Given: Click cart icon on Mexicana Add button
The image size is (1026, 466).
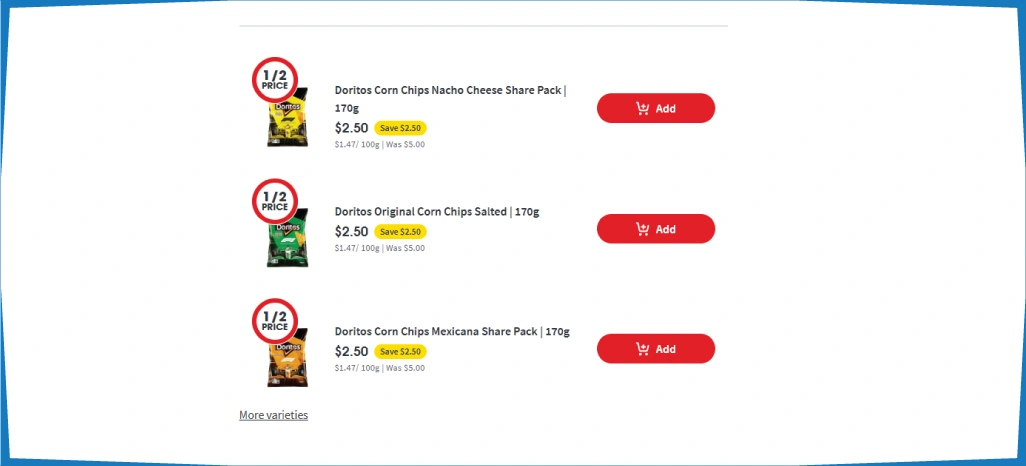Looking at the screenshot, I should tap(642, 349).
